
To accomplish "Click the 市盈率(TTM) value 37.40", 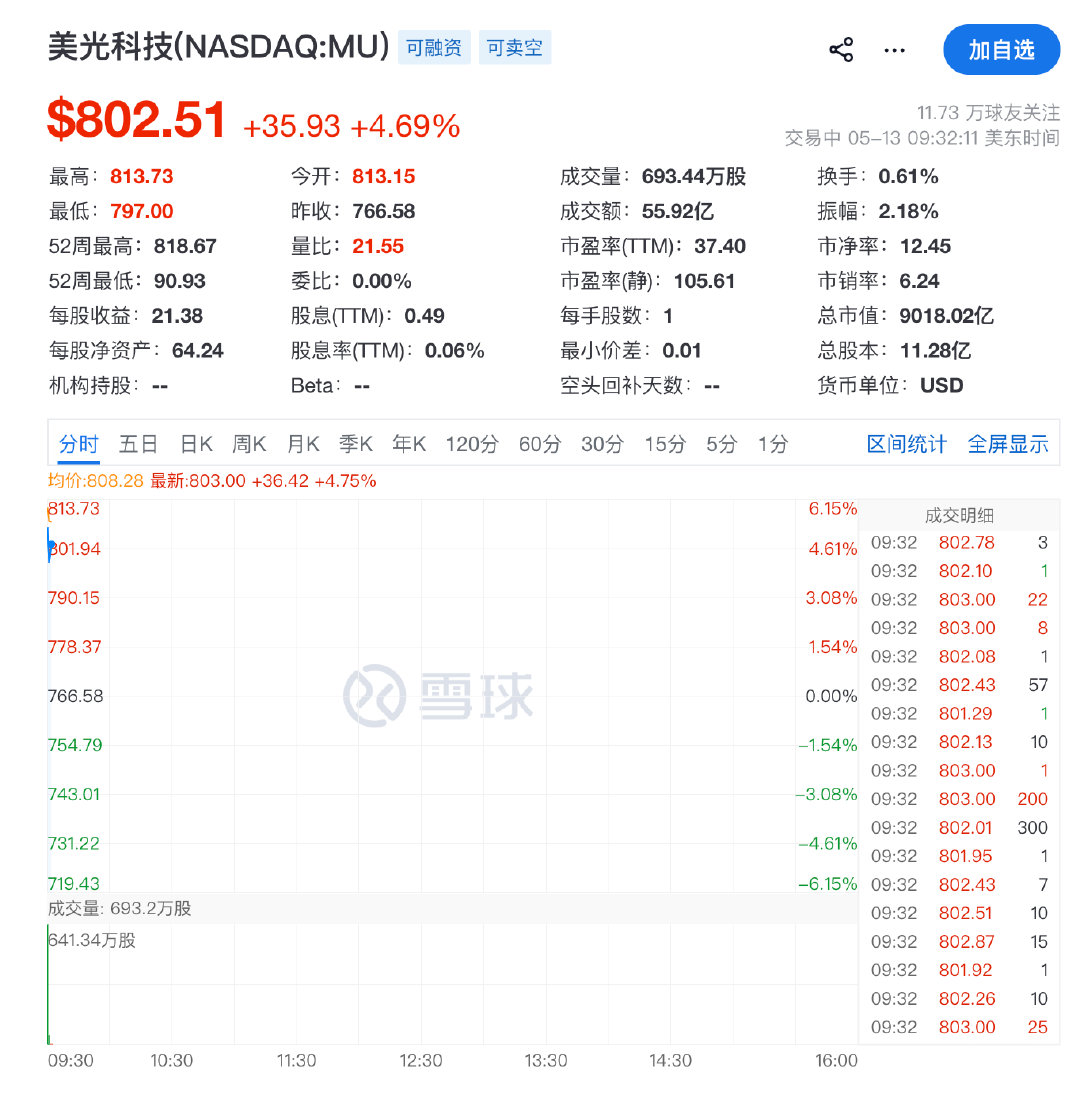I will [720, 246].
